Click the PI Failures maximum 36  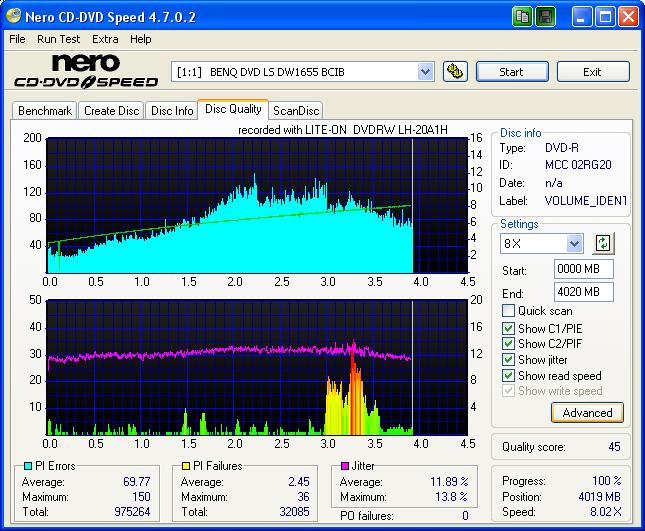coord(303,496)
